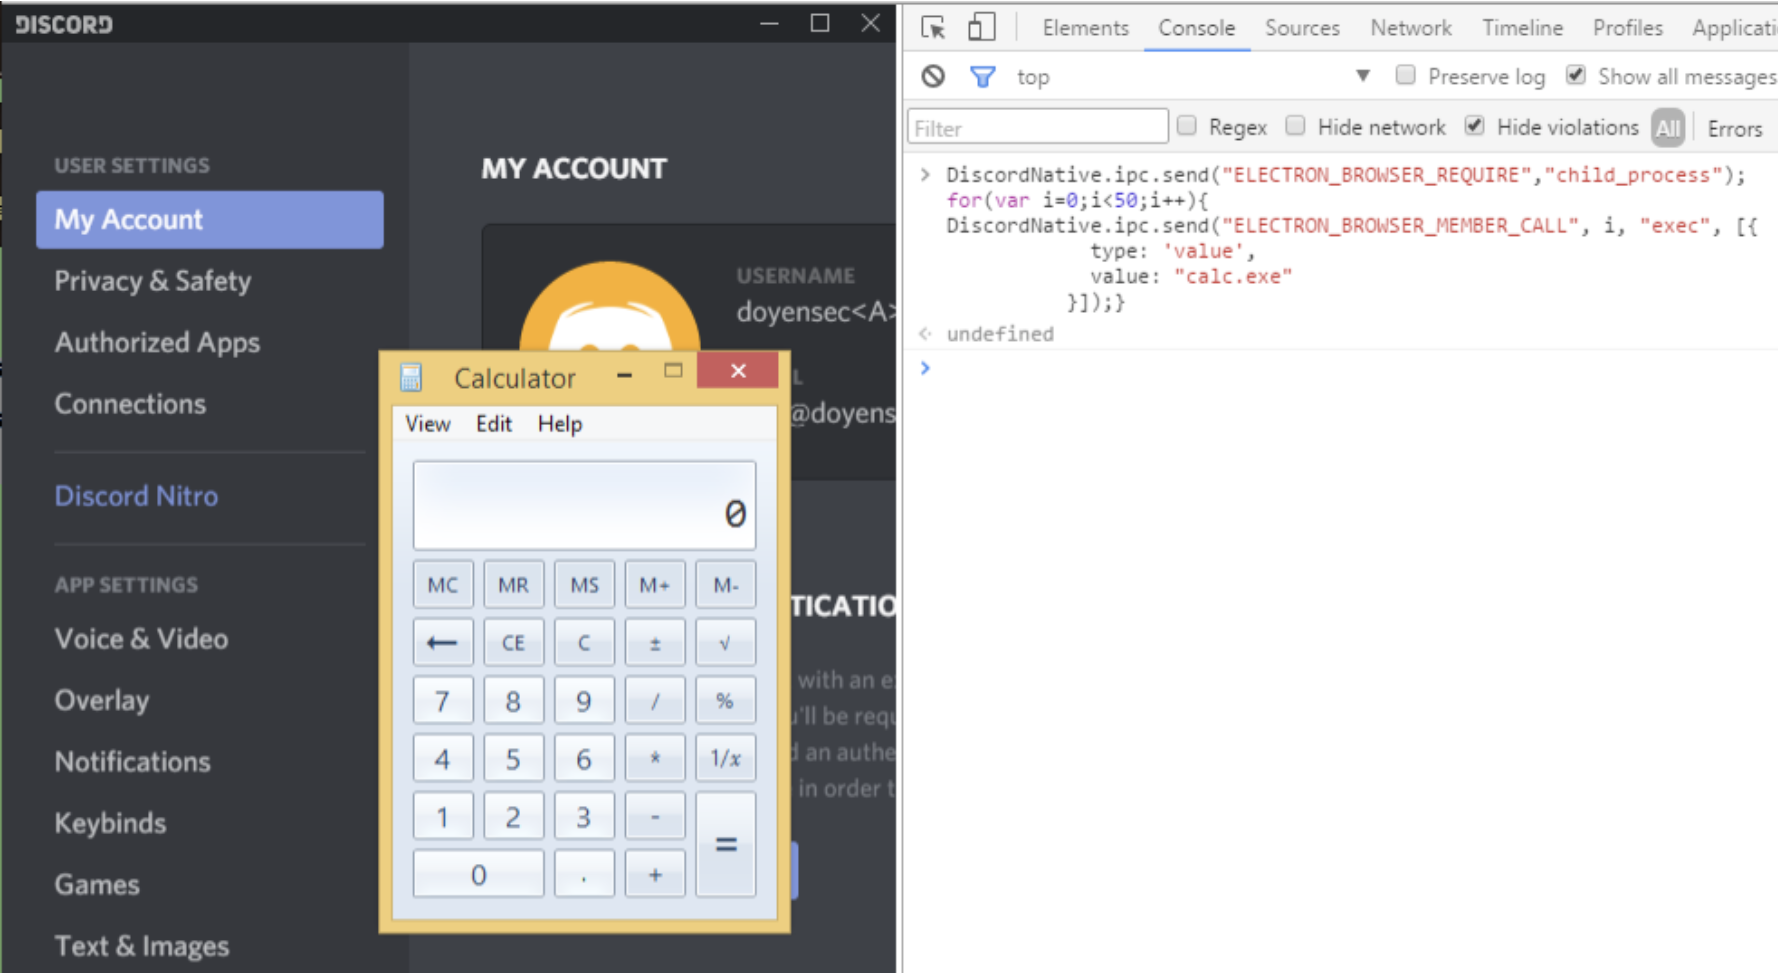The width and height of the screenshot is (1778, 976).
Task: Uncheck the Hide violations checkbox
Action: coord(1474,126)
